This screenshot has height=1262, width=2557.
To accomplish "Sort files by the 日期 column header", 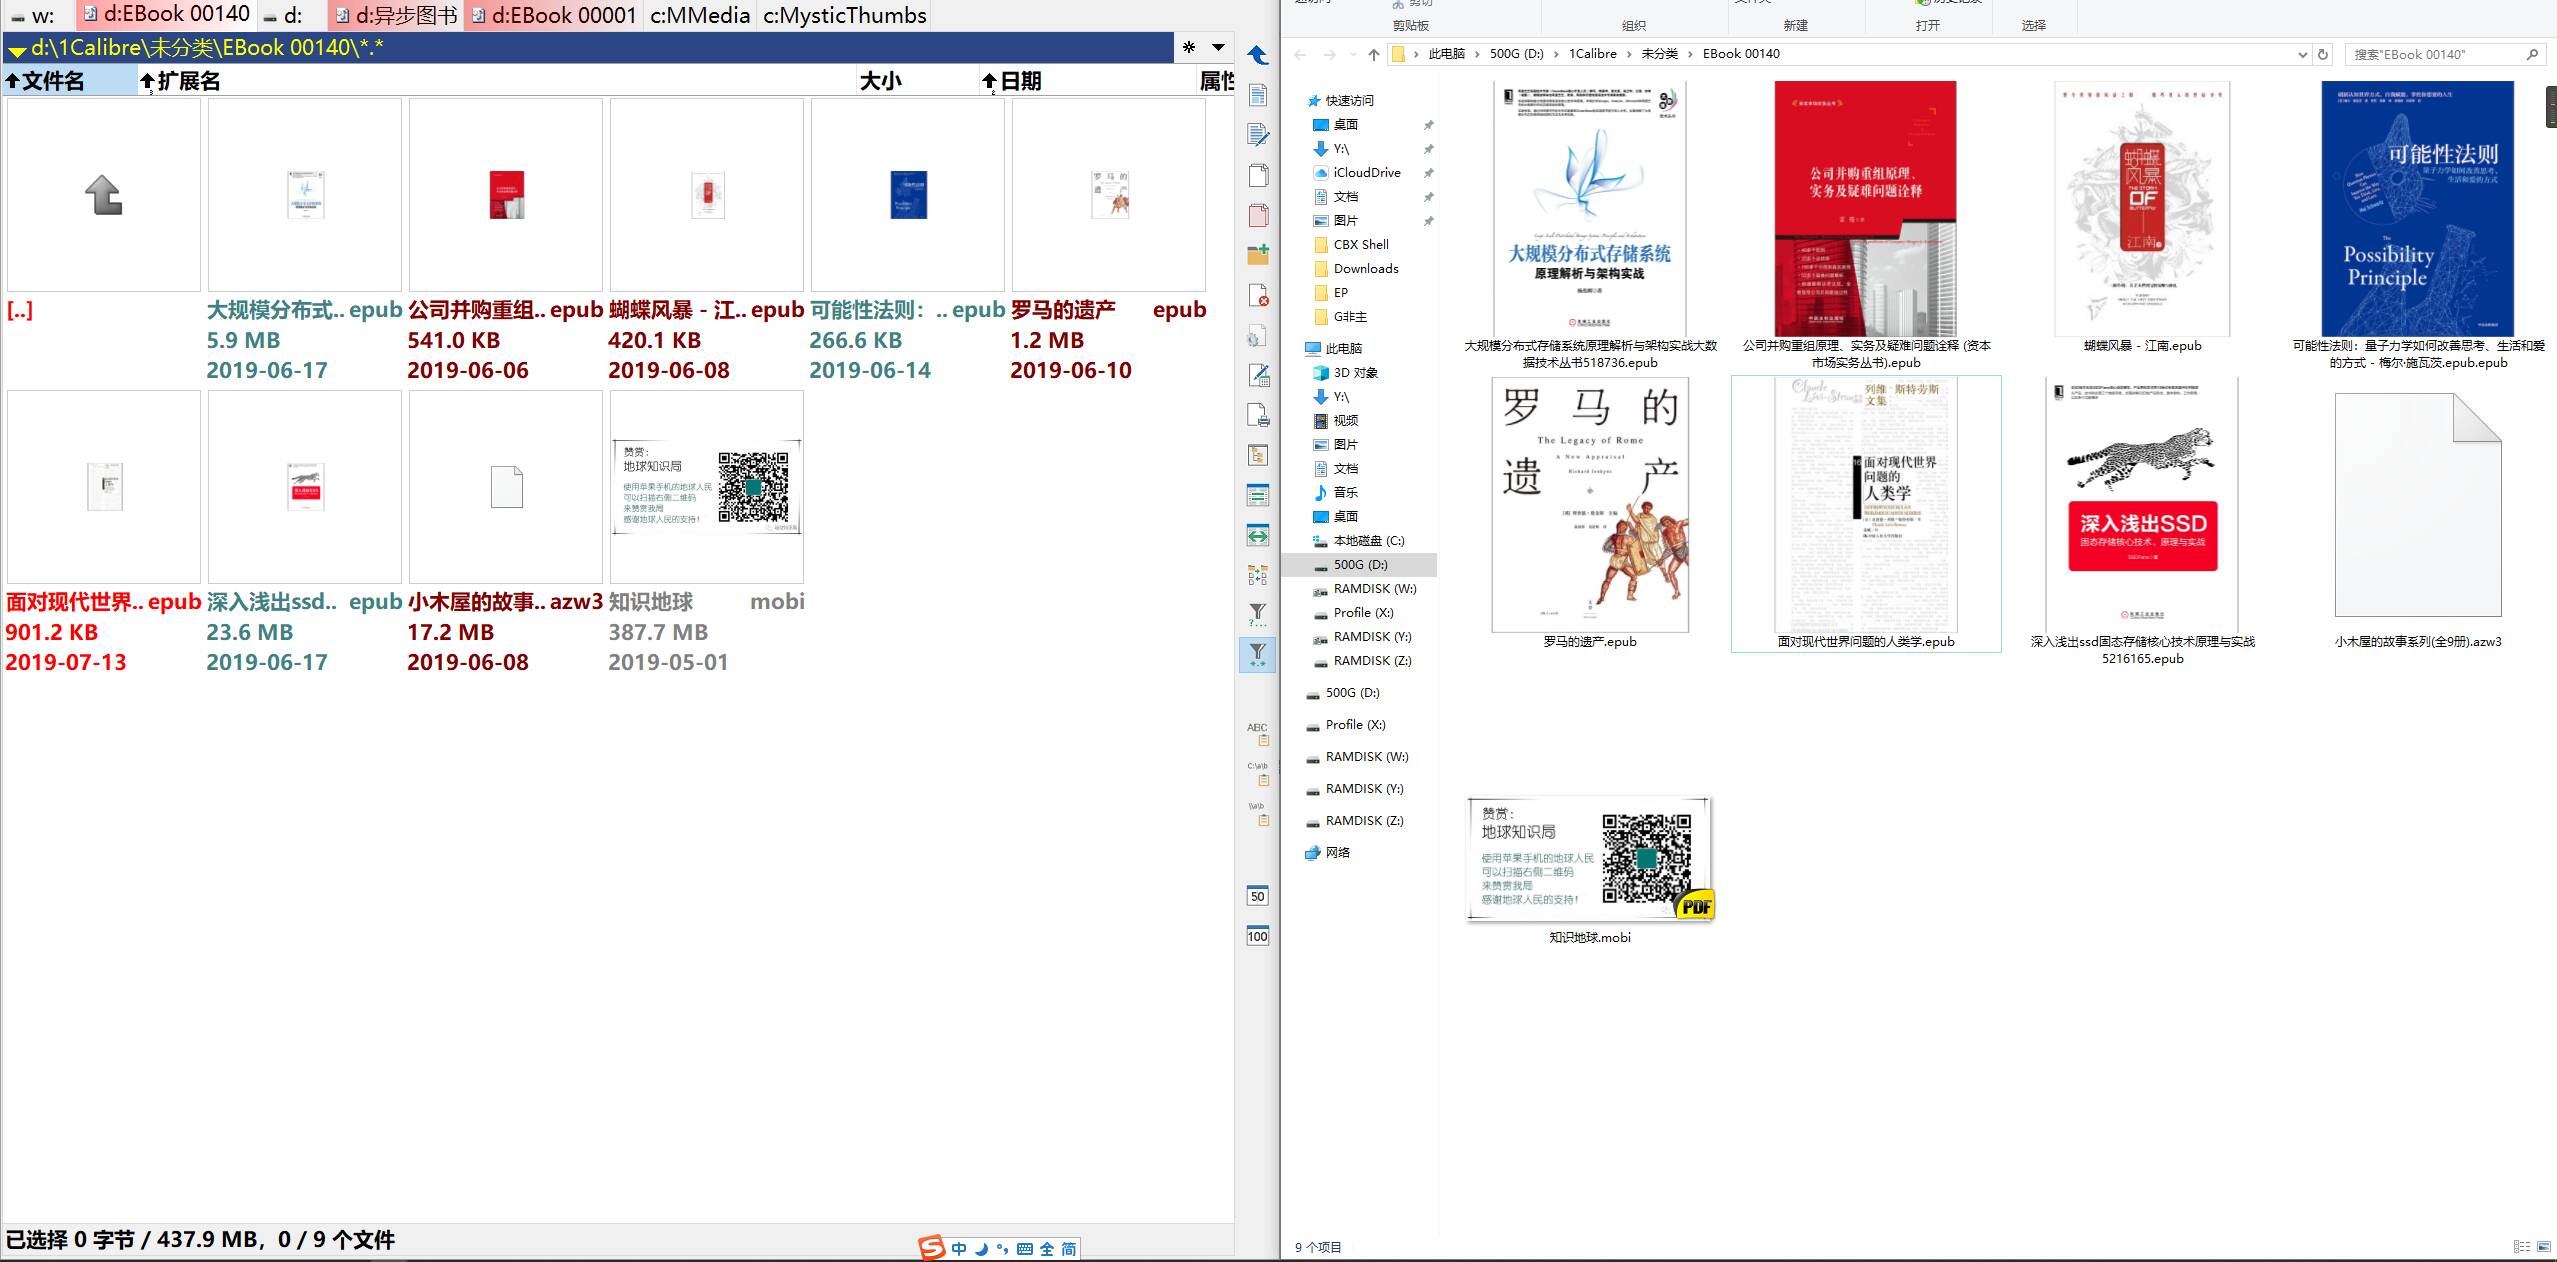I will [1020, 81].
